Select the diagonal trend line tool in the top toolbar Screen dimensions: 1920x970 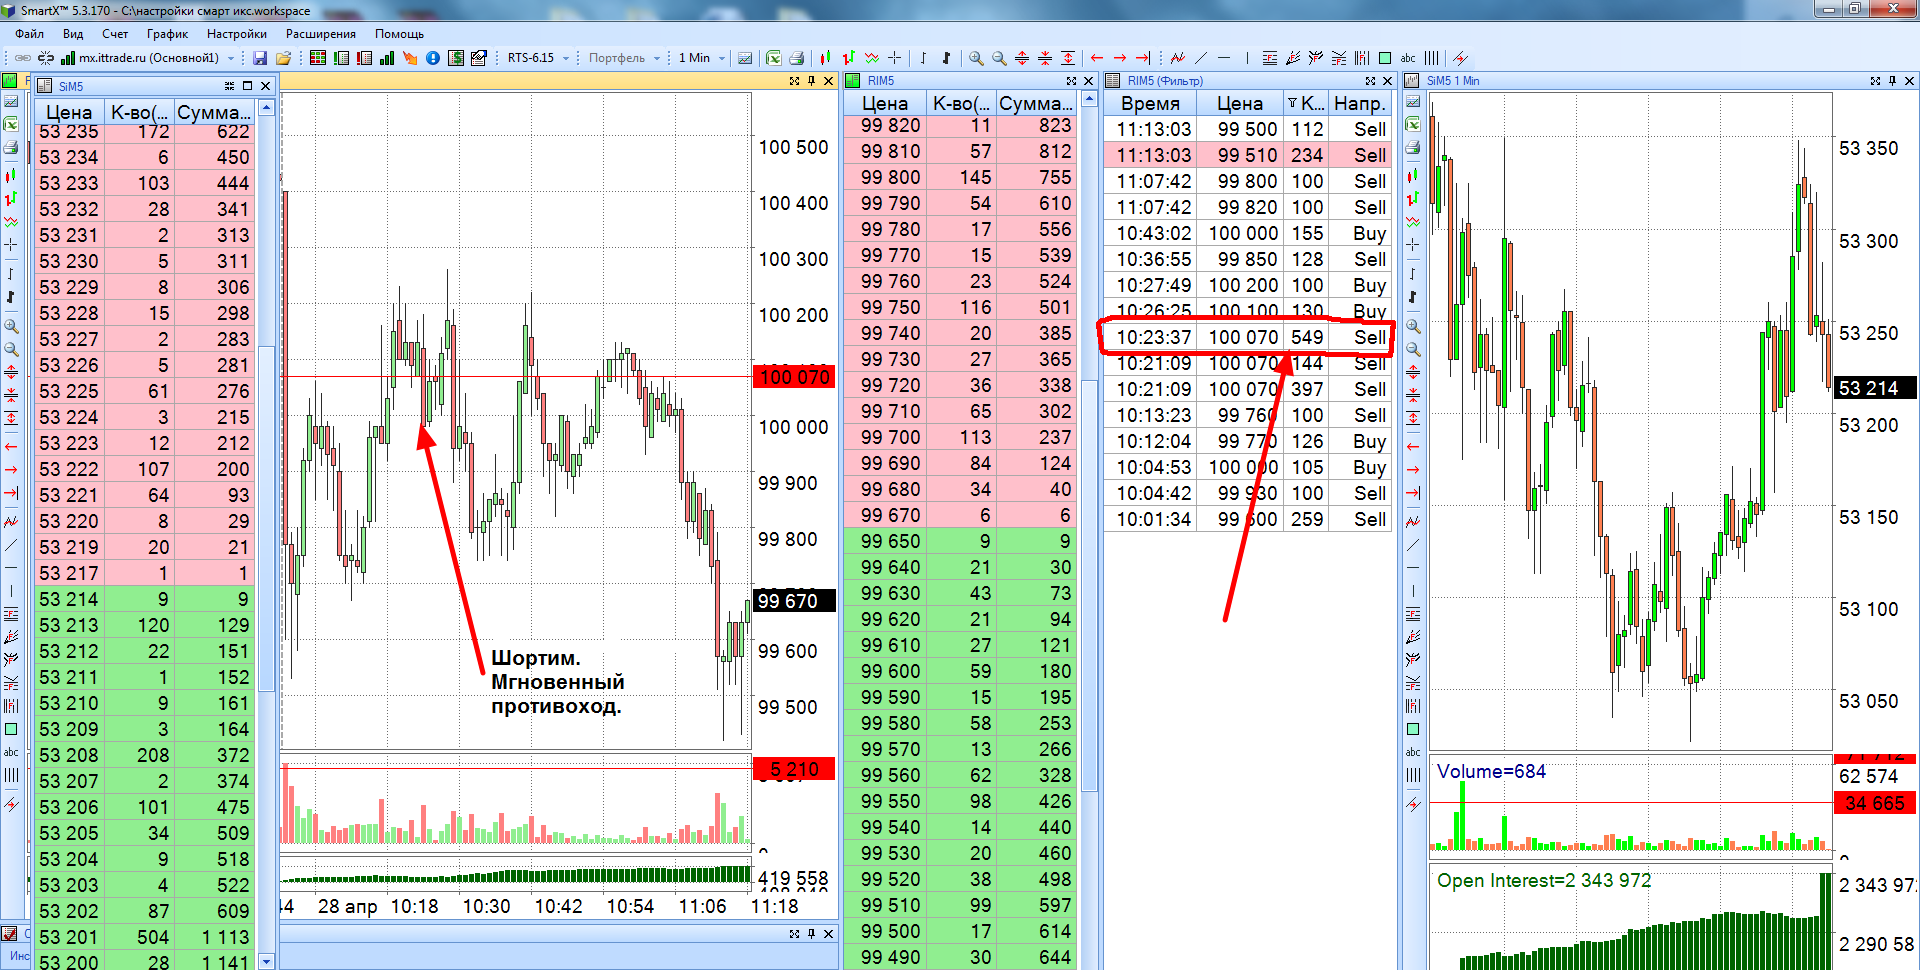point(1201,58)
